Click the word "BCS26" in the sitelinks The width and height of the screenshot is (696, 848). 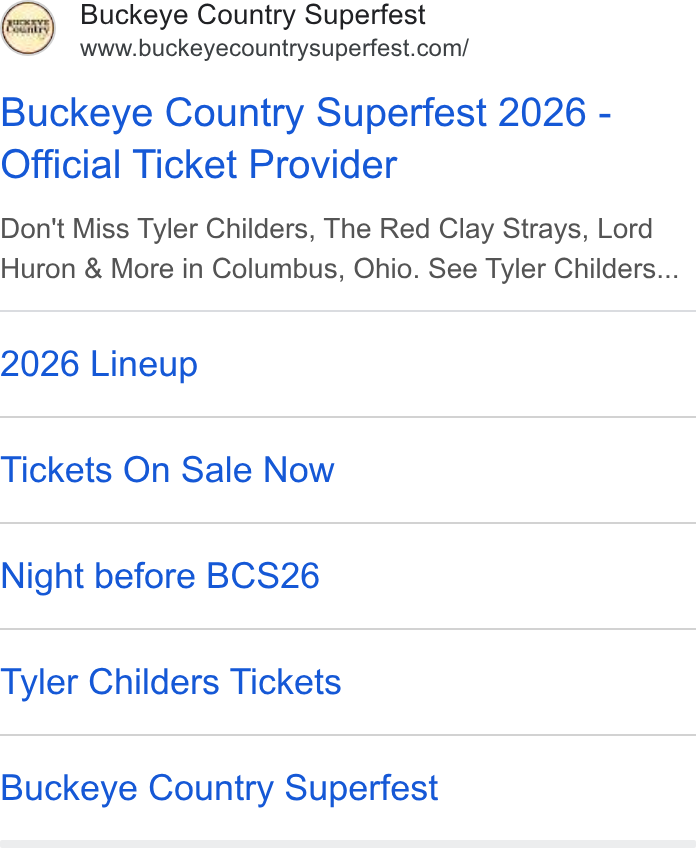click(x=263, y=575)
